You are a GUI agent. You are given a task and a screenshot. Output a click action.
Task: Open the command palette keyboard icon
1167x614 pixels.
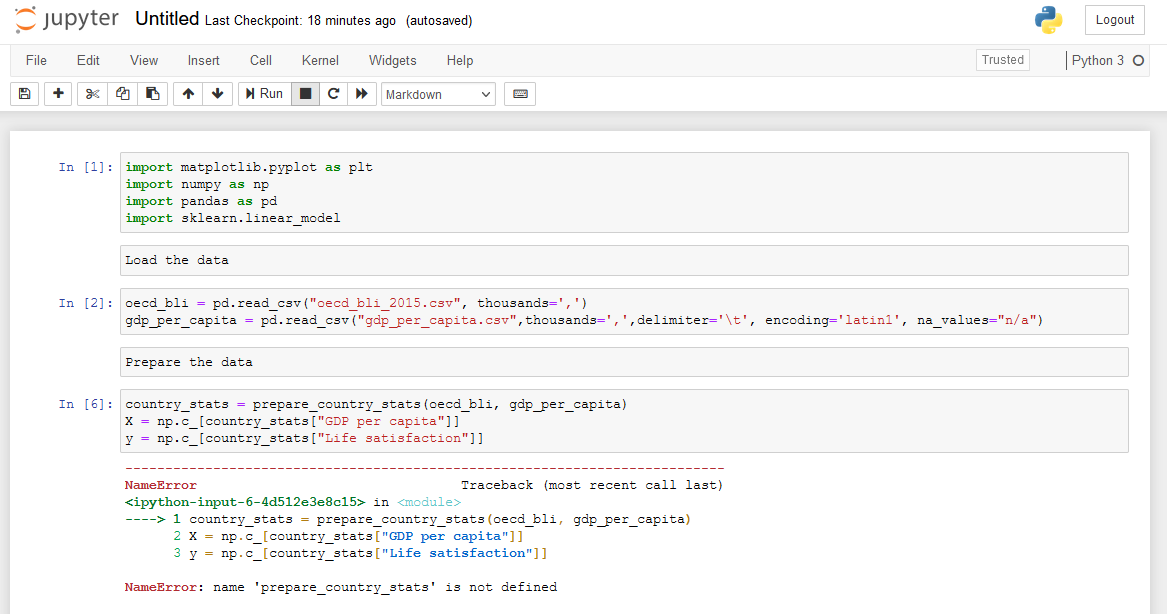pyautogui.click(x=519, y=93)
